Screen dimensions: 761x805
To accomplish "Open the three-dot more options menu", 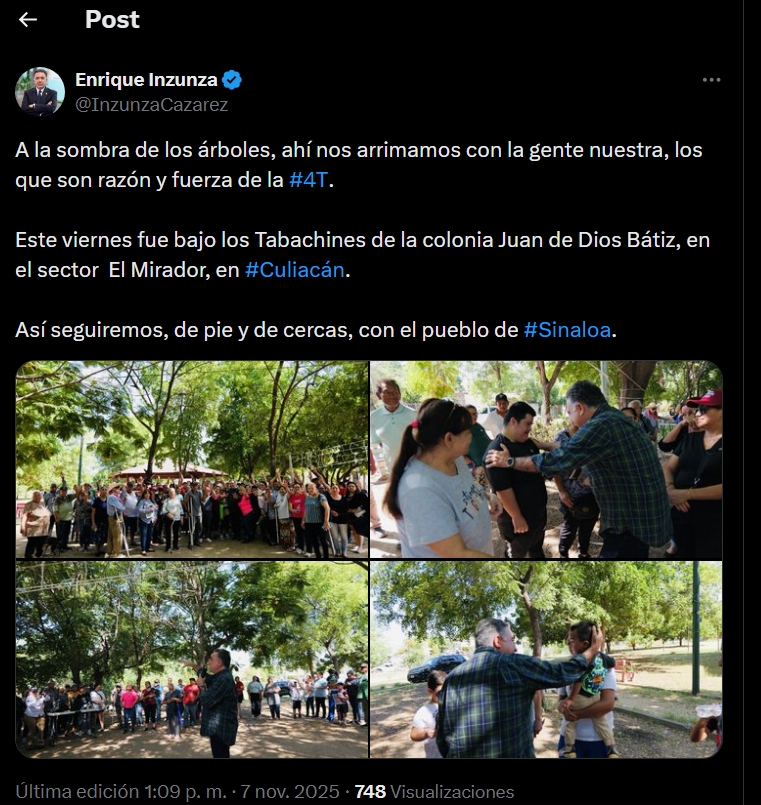I will tap(711, 80).
